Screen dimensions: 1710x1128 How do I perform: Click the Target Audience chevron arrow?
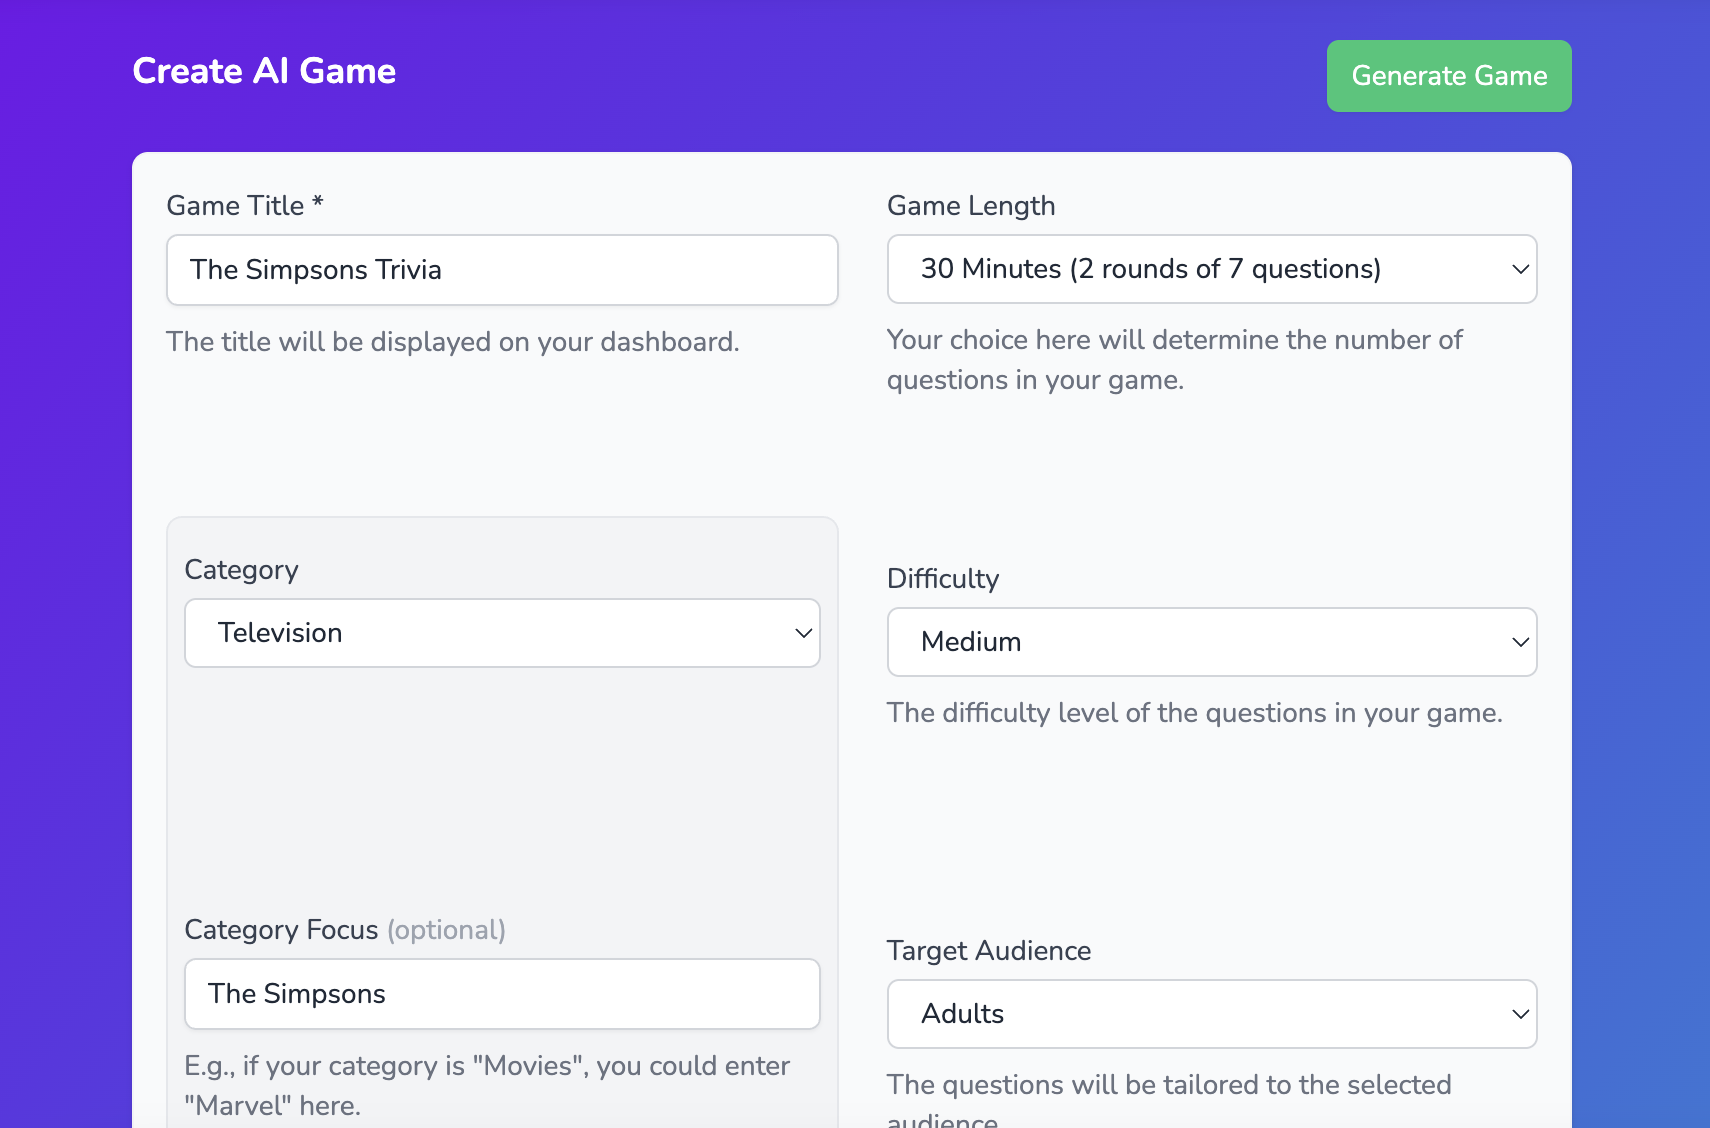[1520, 1014]
